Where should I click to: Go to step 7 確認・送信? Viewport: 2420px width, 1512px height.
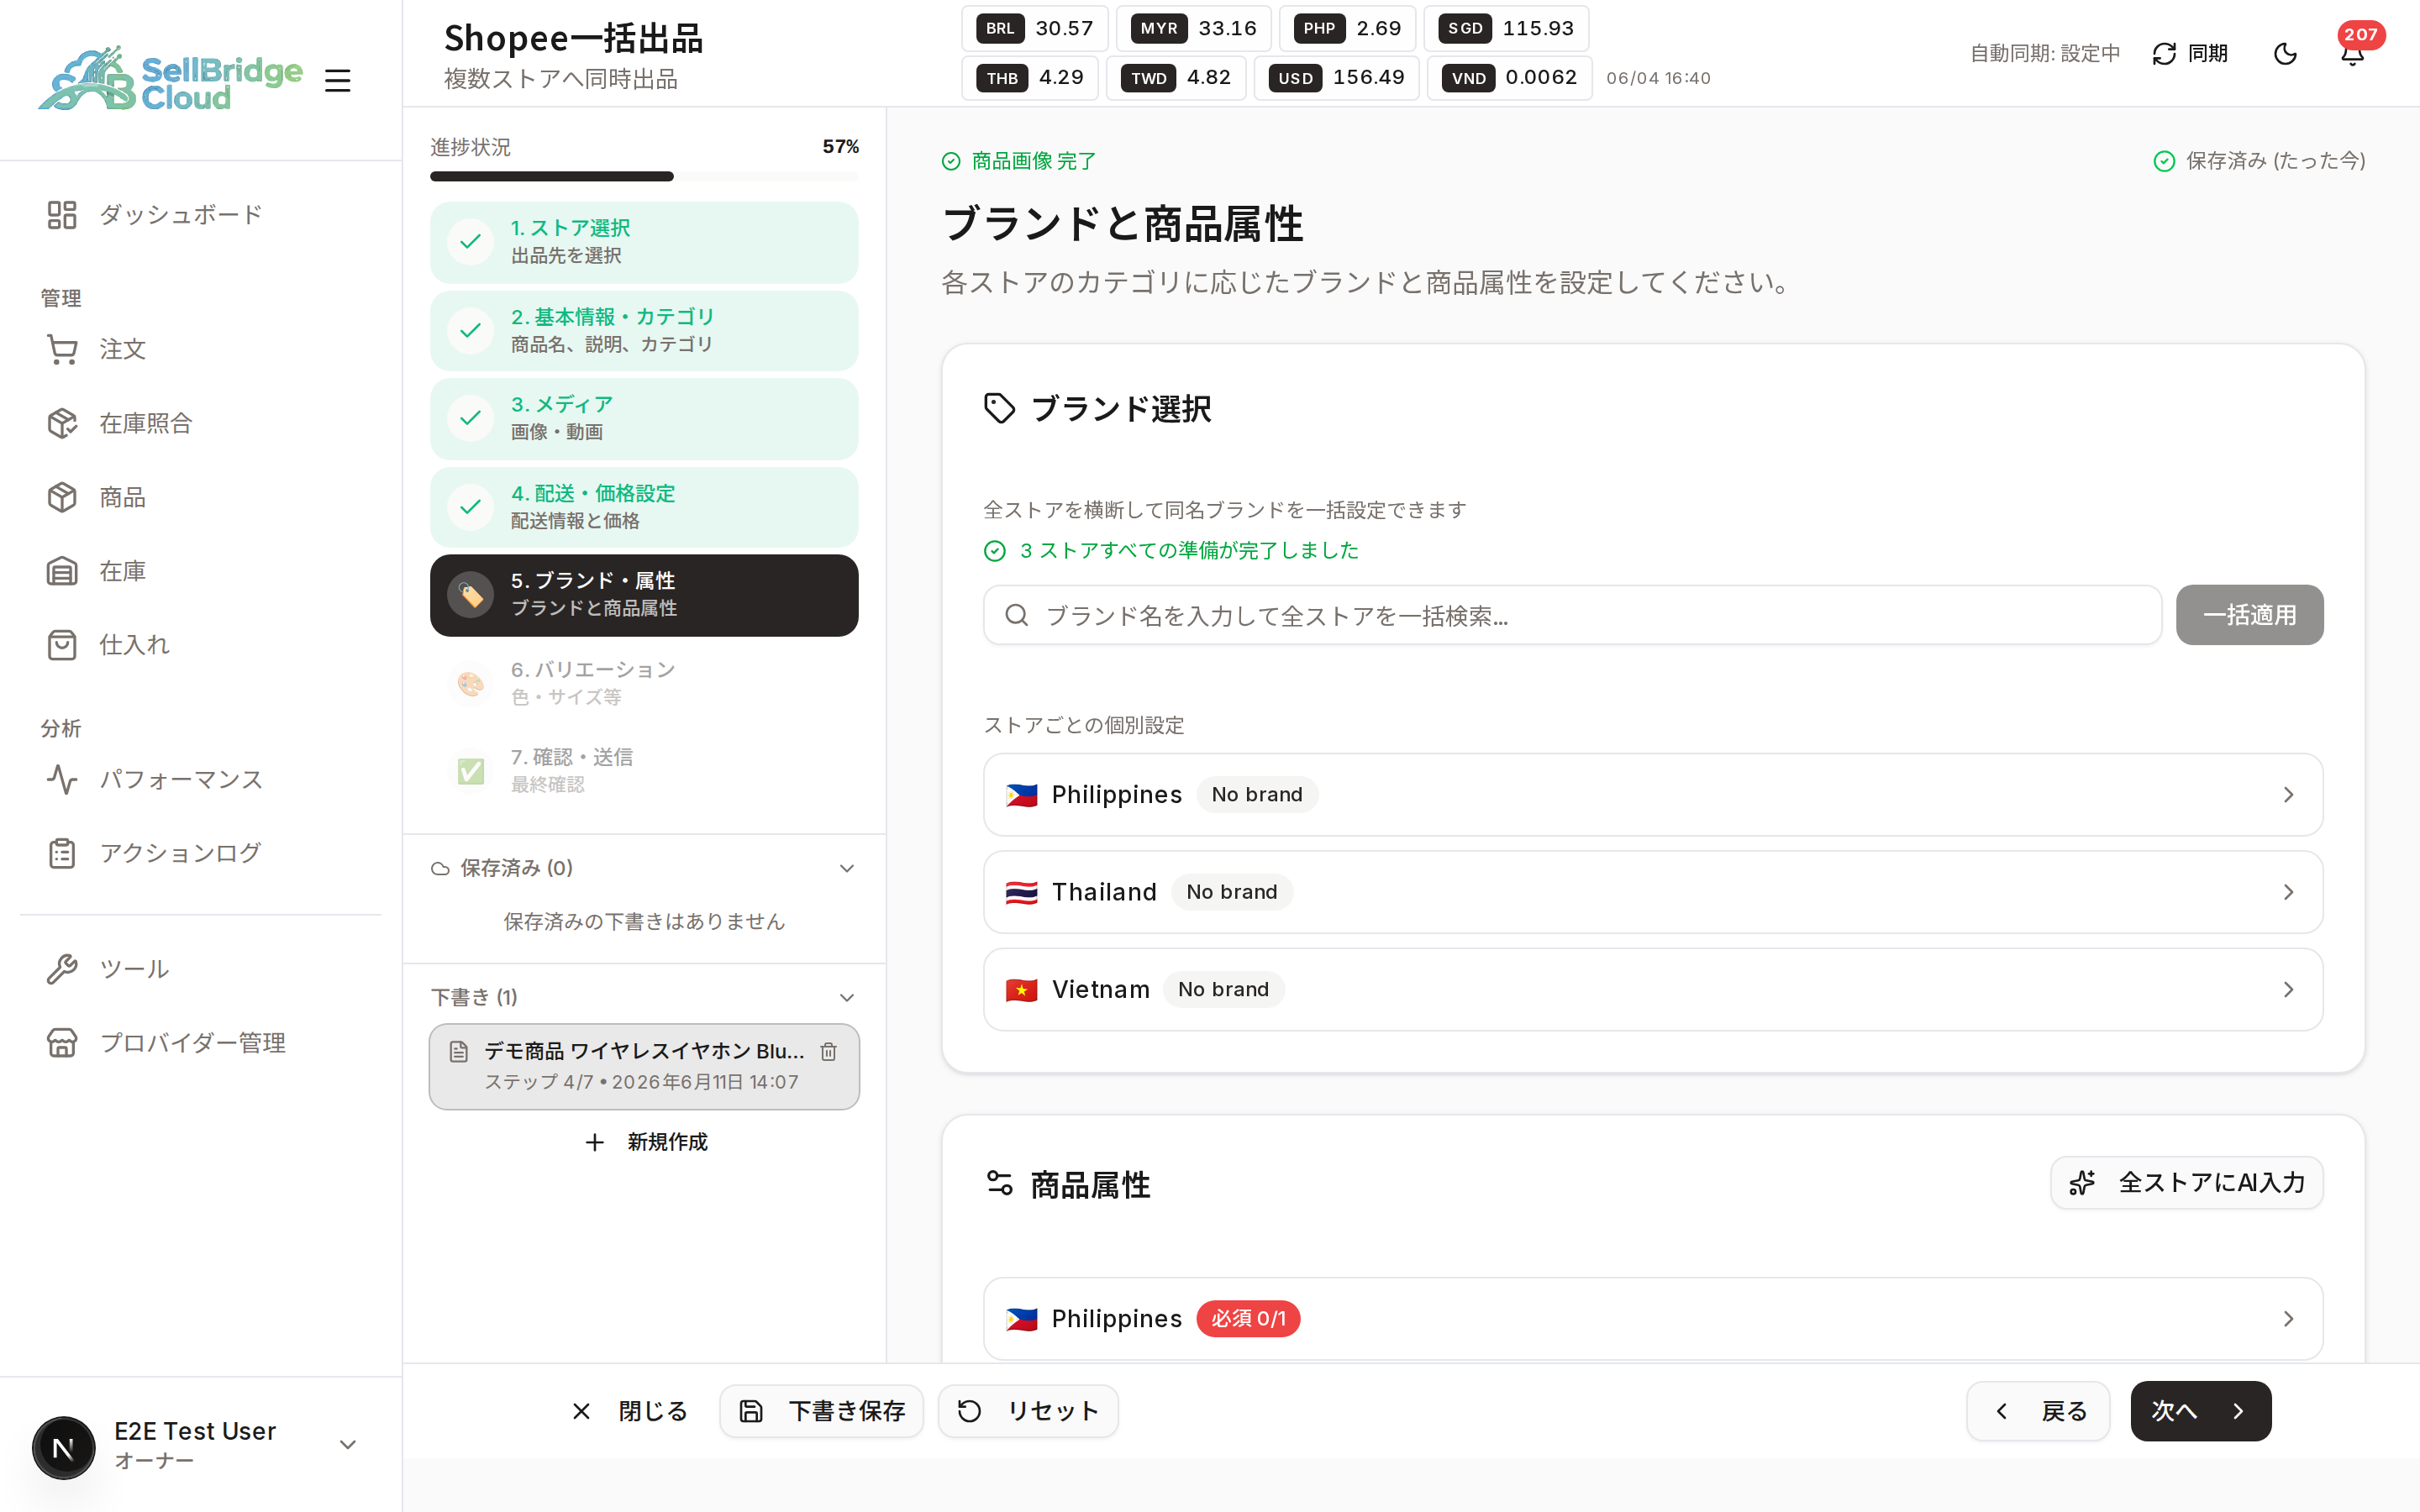[644, 771]
